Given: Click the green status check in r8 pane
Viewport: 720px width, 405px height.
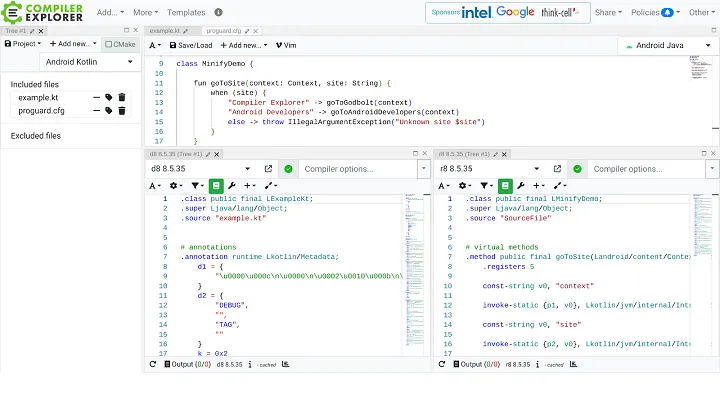Looking at the screenshot, I should click(x=574, y=169).
